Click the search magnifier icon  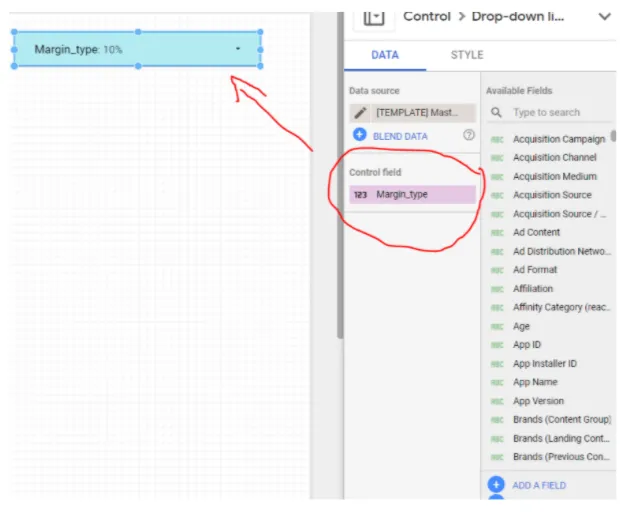pyautogui.click(x=496, y=112)
